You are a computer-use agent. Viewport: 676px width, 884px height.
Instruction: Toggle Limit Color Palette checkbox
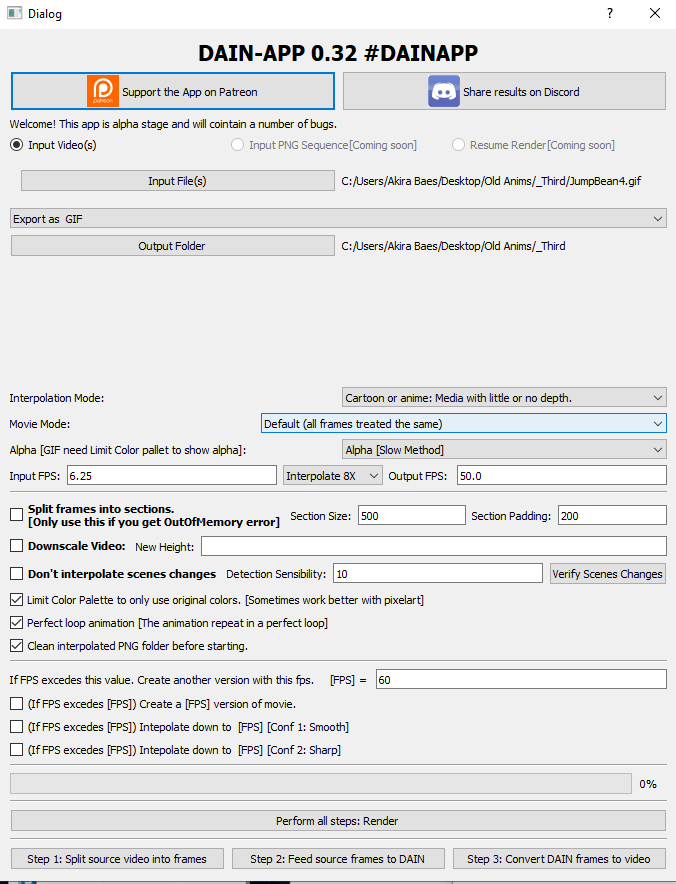(16, 600)
